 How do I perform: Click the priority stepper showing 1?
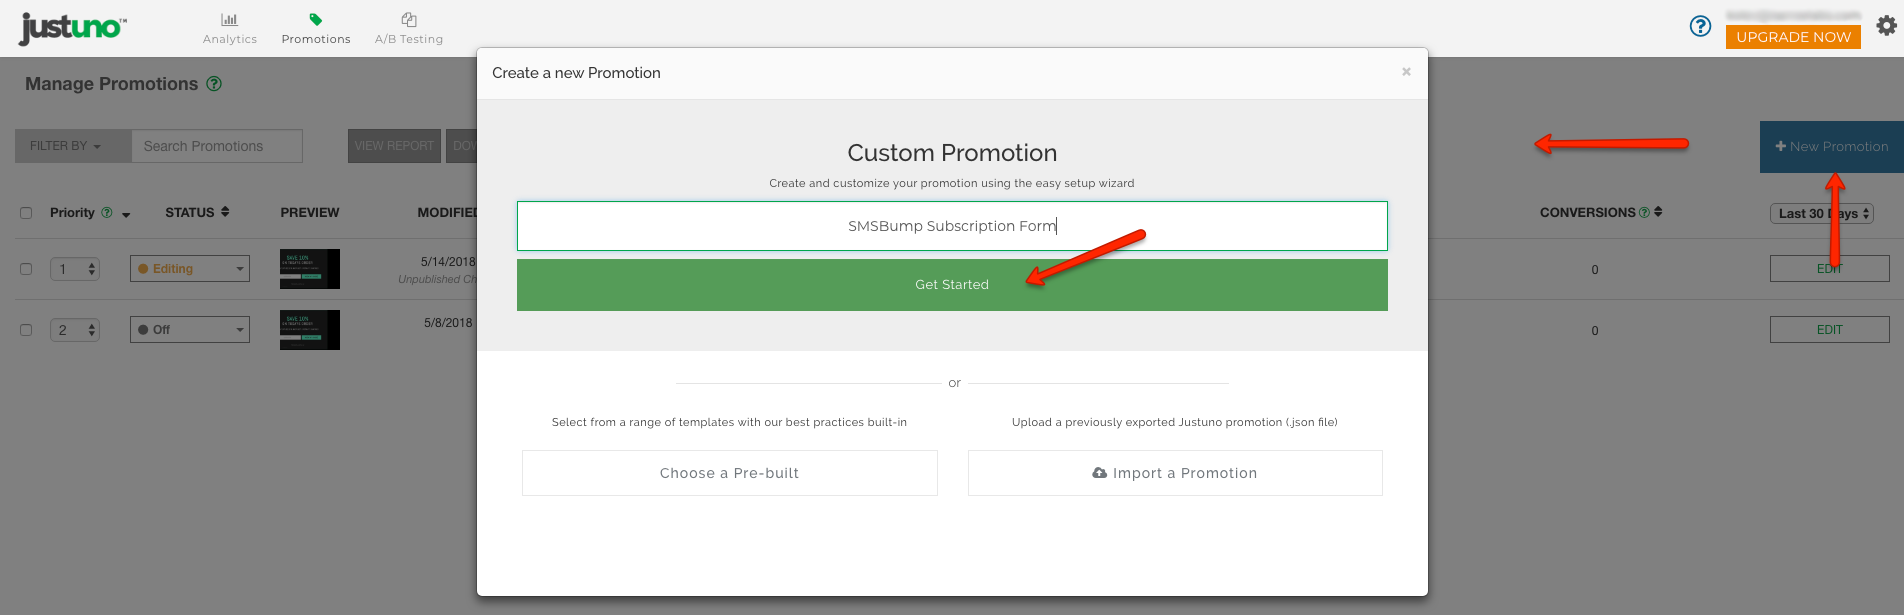(75, 269)
